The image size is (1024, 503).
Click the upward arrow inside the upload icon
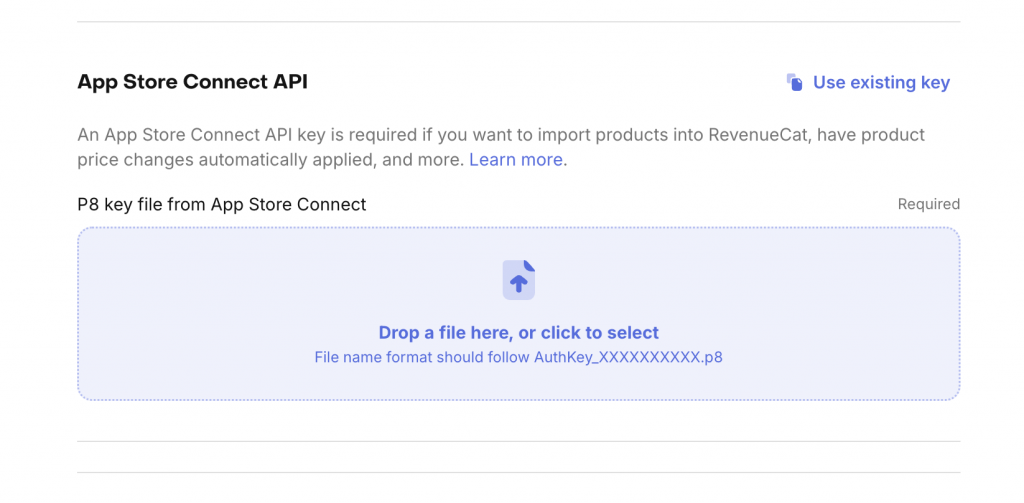[518, 284]
